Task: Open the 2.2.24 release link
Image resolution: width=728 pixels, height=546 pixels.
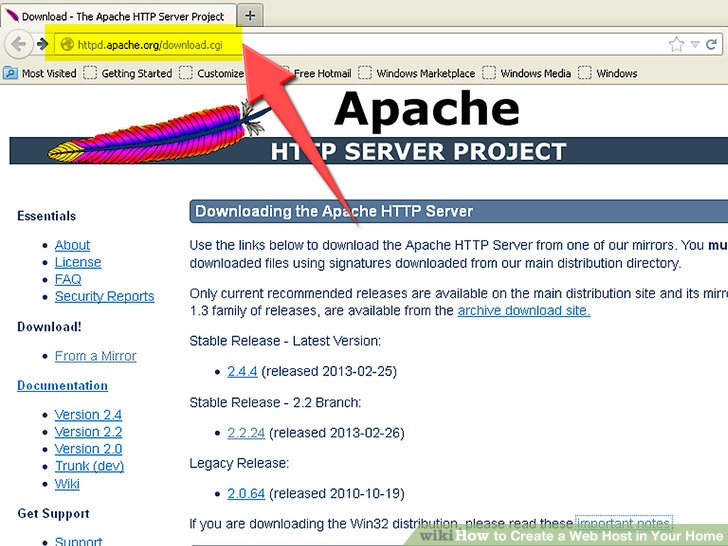Action: coord(246,433)
